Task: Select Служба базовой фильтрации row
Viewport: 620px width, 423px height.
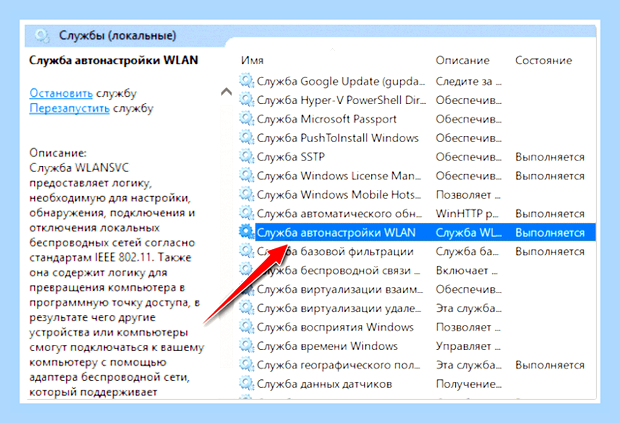Action: (417, 251)
